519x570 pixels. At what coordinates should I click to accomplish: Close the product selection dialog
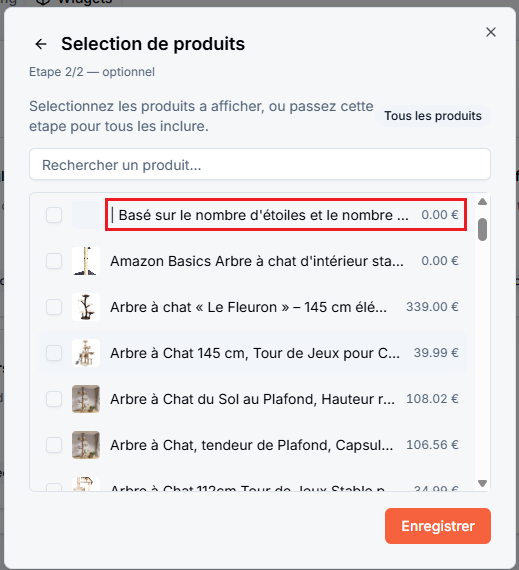491,32
